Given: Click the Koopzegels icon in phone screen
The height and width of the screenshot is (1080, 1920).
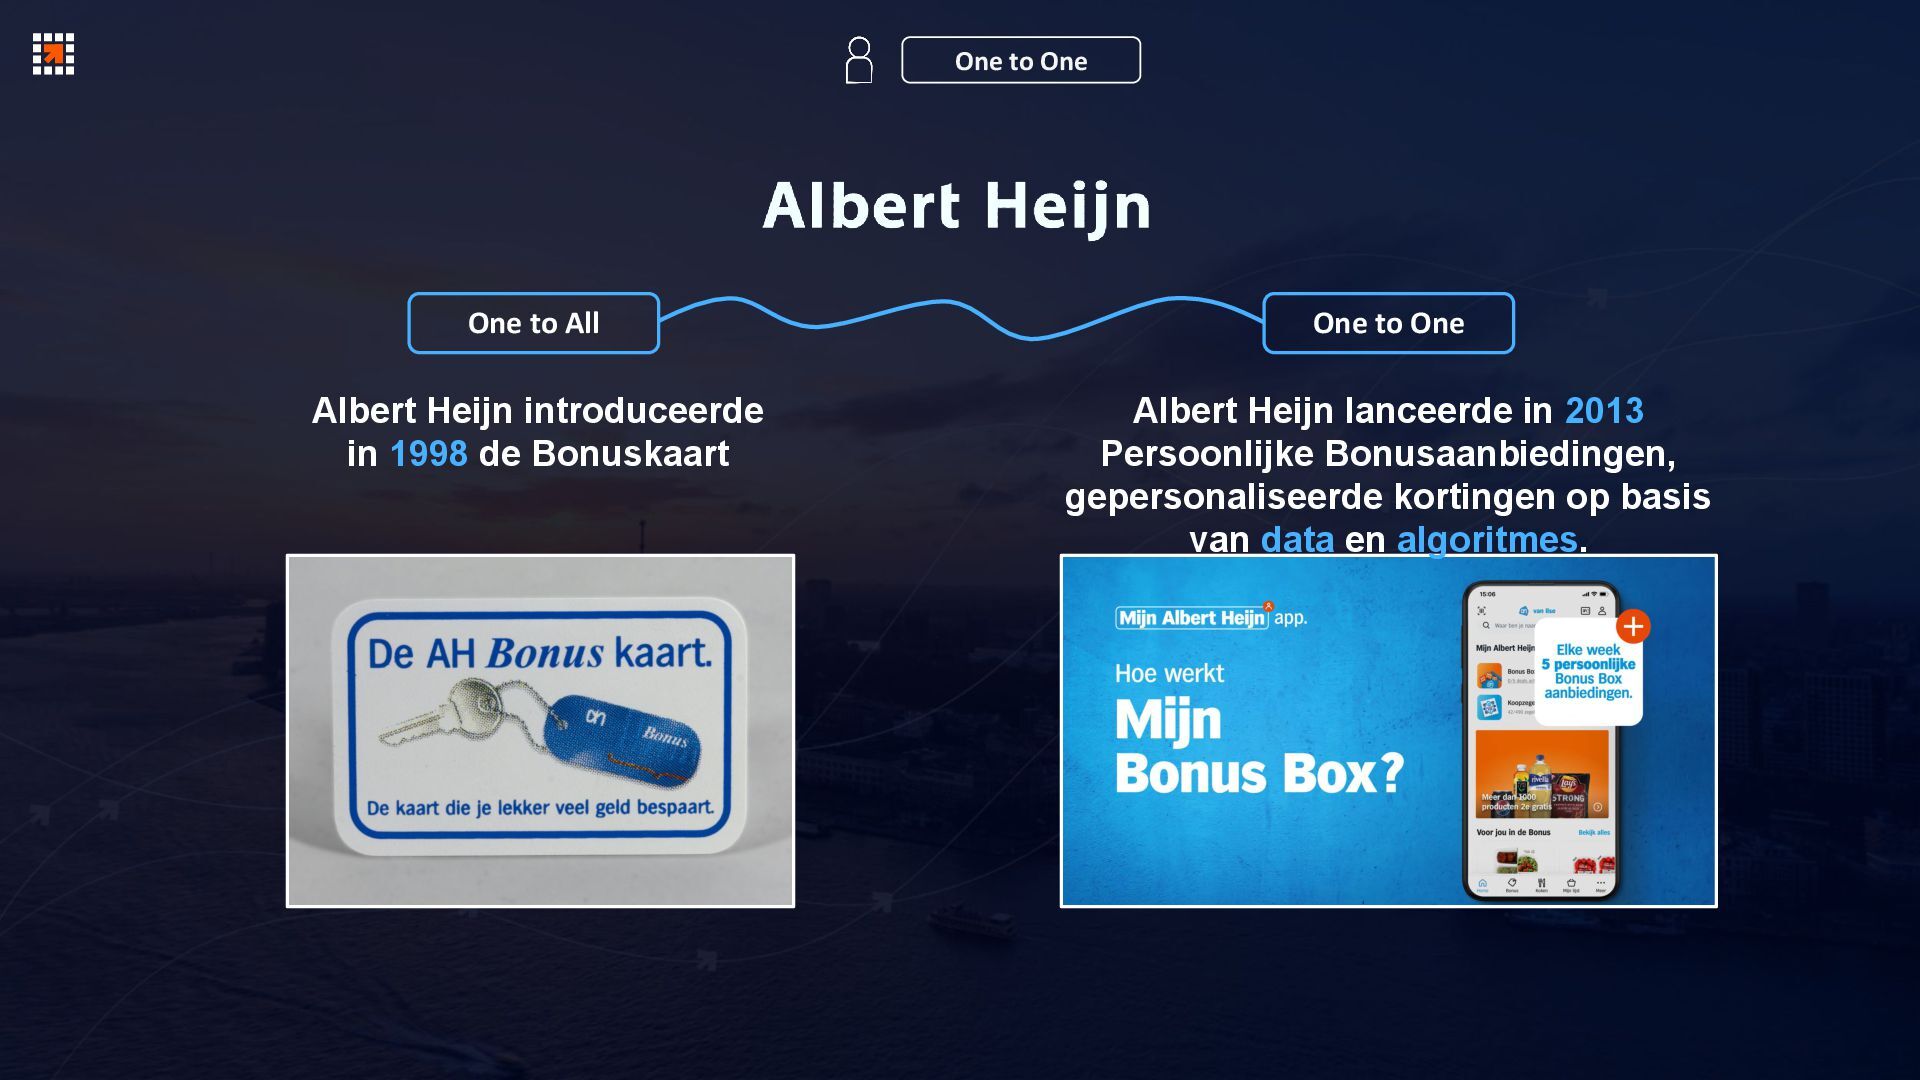Looking at the screenshot, I should (x=1489, y=707).
